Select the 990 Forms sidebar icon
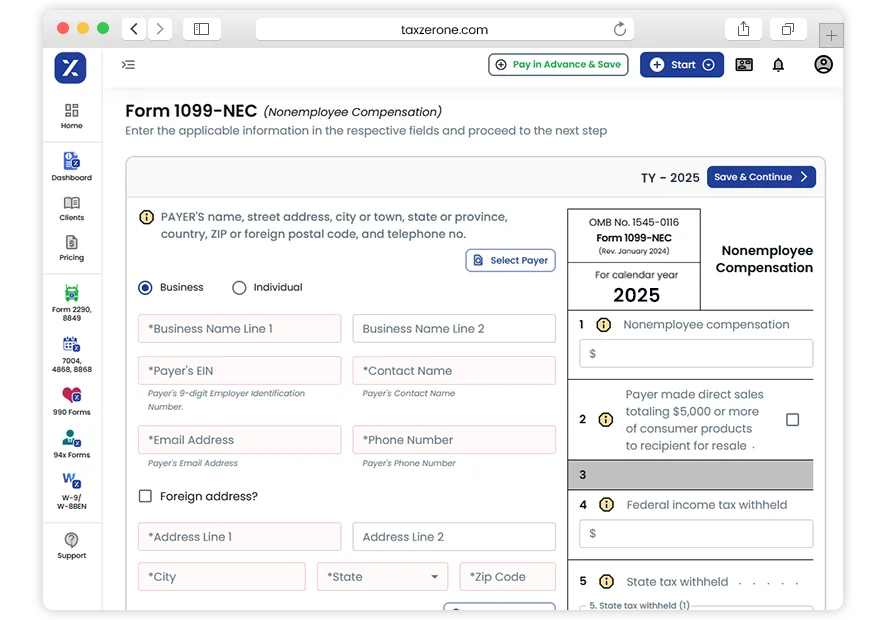 [71, 399]
